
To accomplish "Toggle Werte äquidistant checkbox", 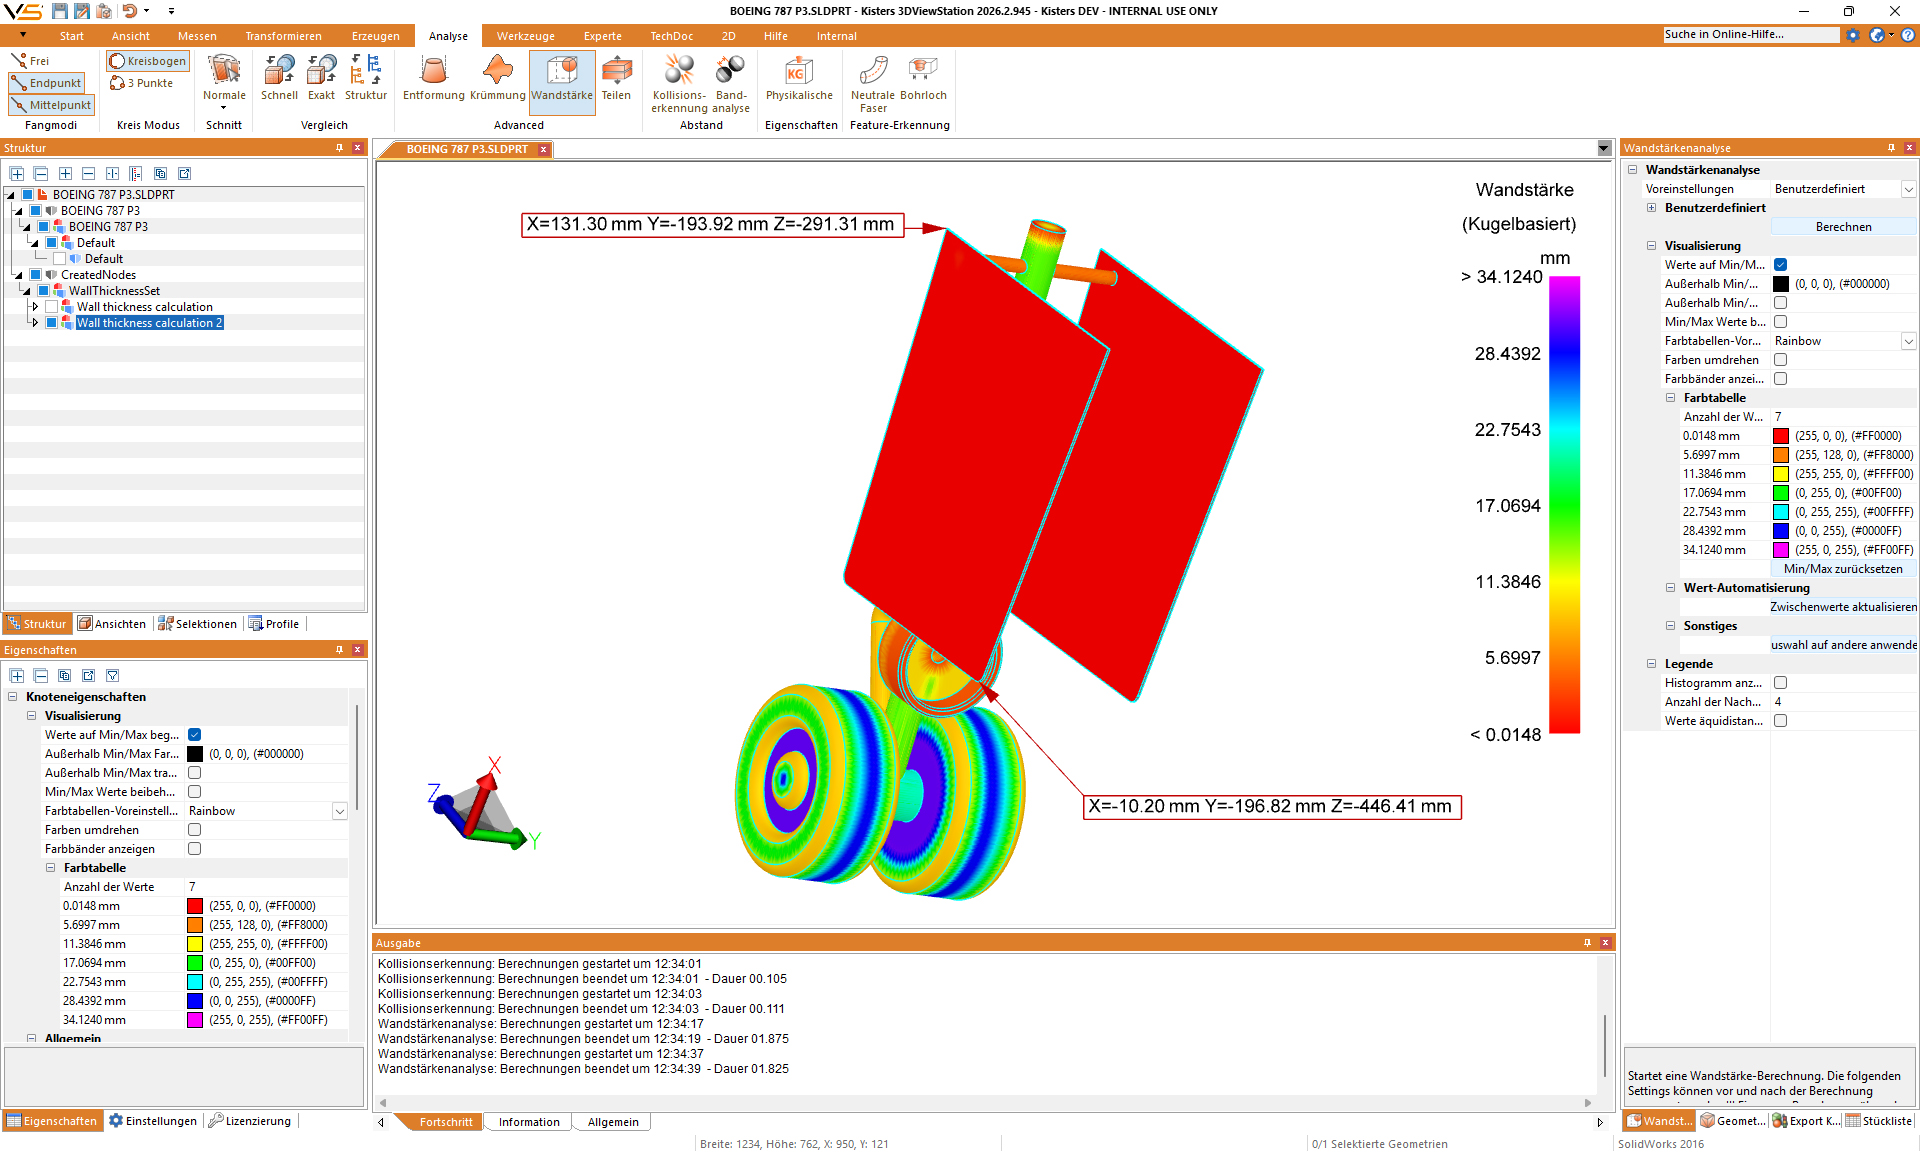I will 1780,721.
